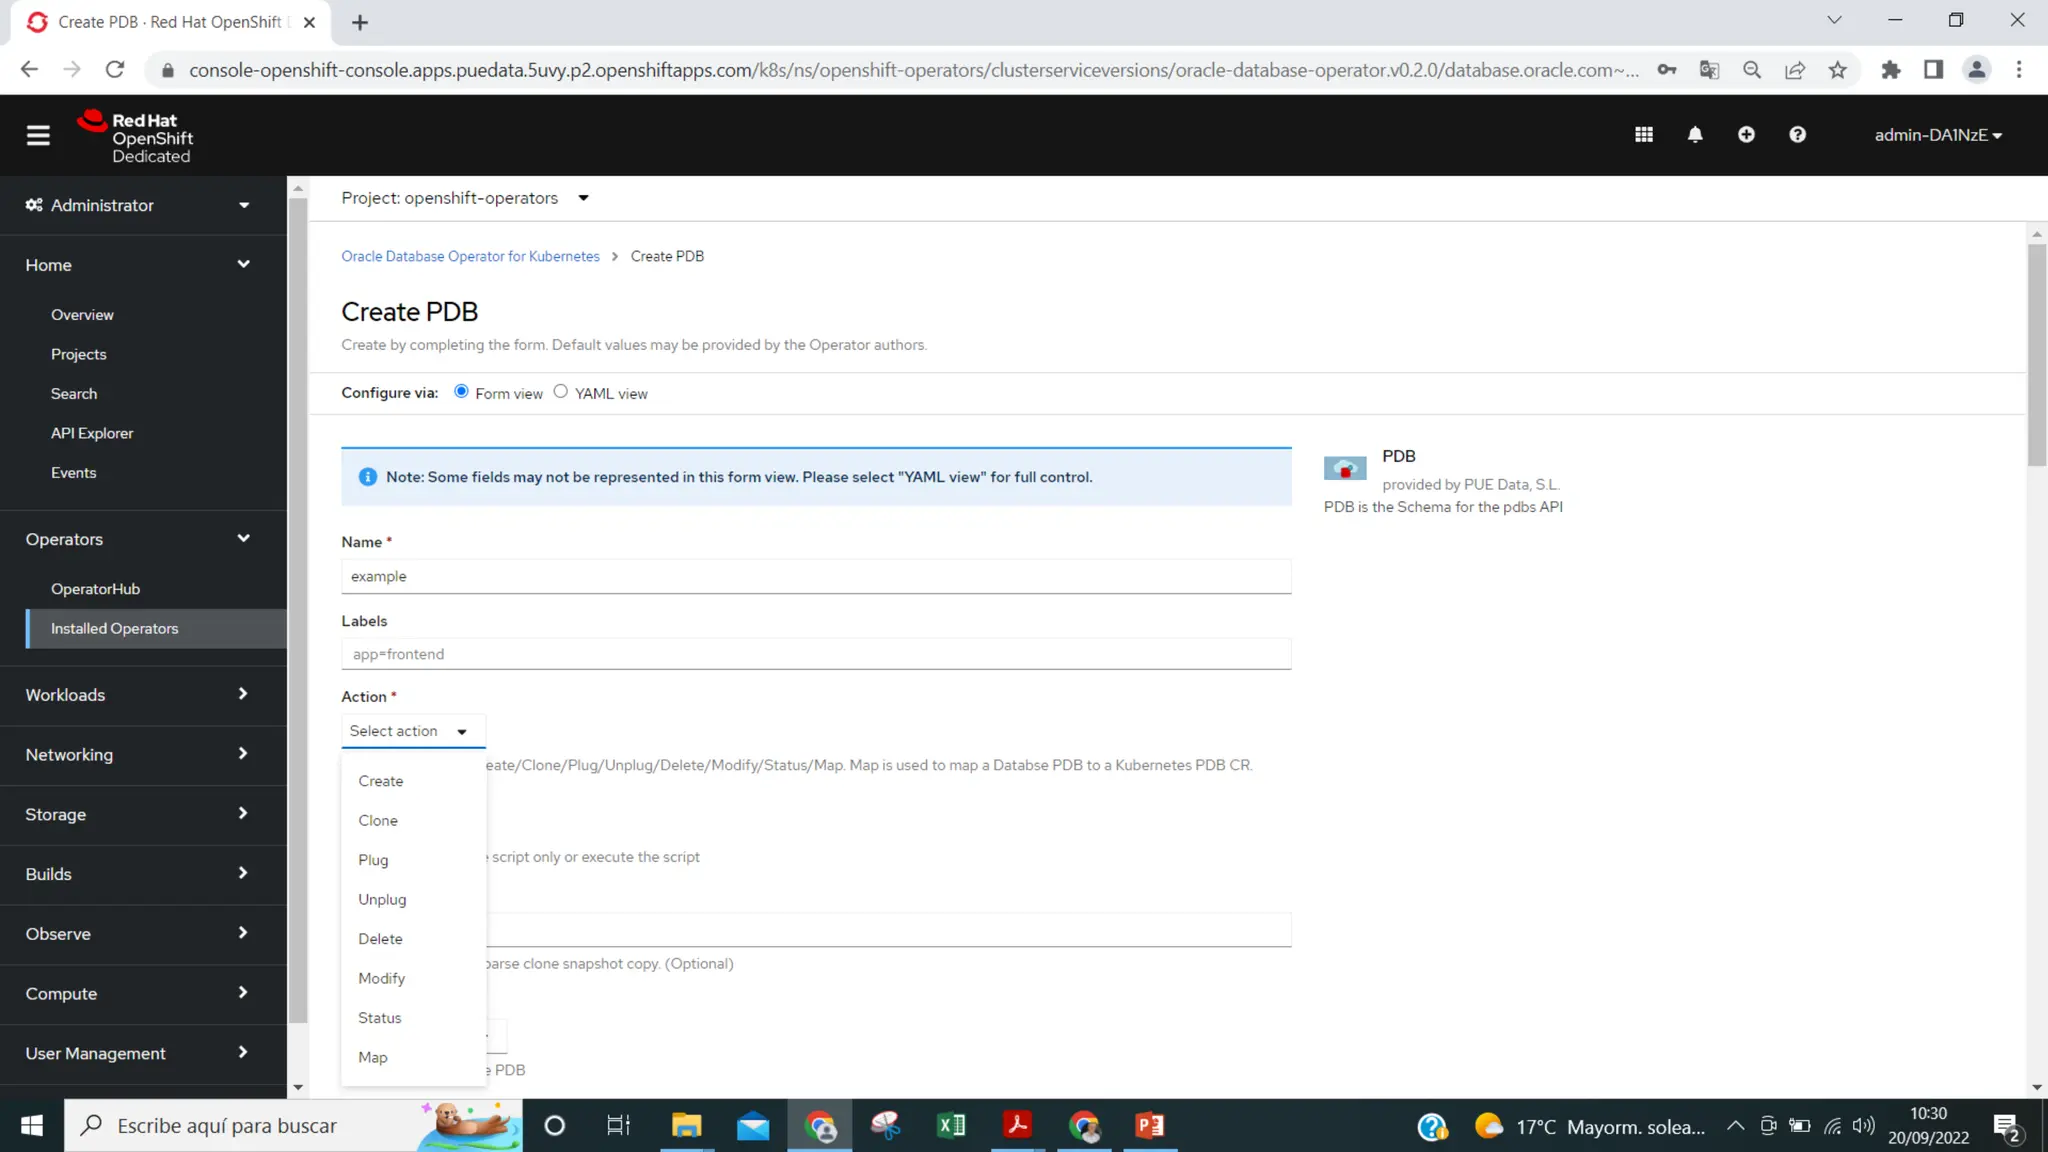This screenshot has height=1152, width=2048.
Task: Click the Name input field
Action: [815, 577]
